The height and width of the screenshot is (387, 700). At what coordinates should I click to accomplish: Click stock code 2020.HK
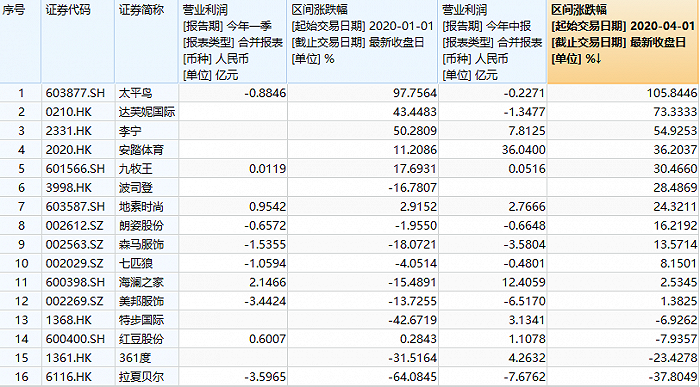tap(68, 150)
